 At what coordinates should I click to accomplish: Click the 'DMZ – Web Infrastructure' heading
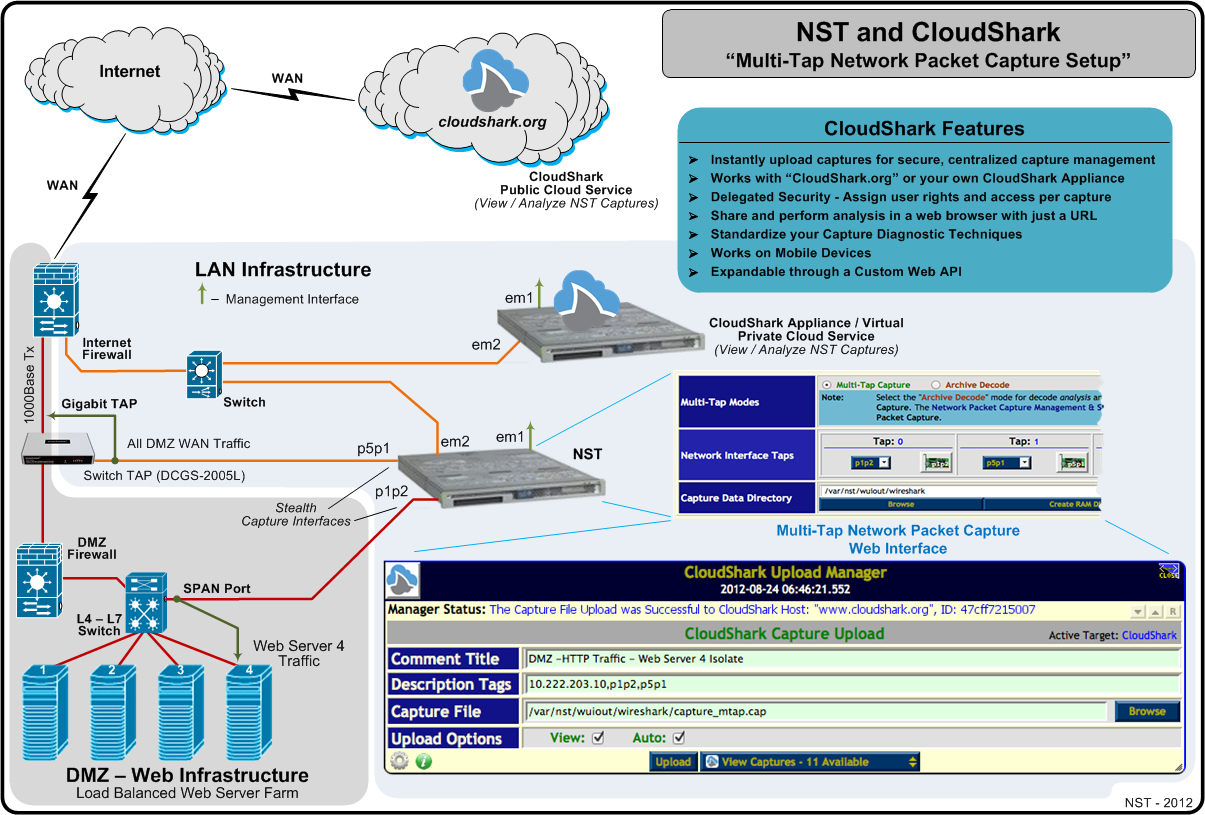click(187, 775)
